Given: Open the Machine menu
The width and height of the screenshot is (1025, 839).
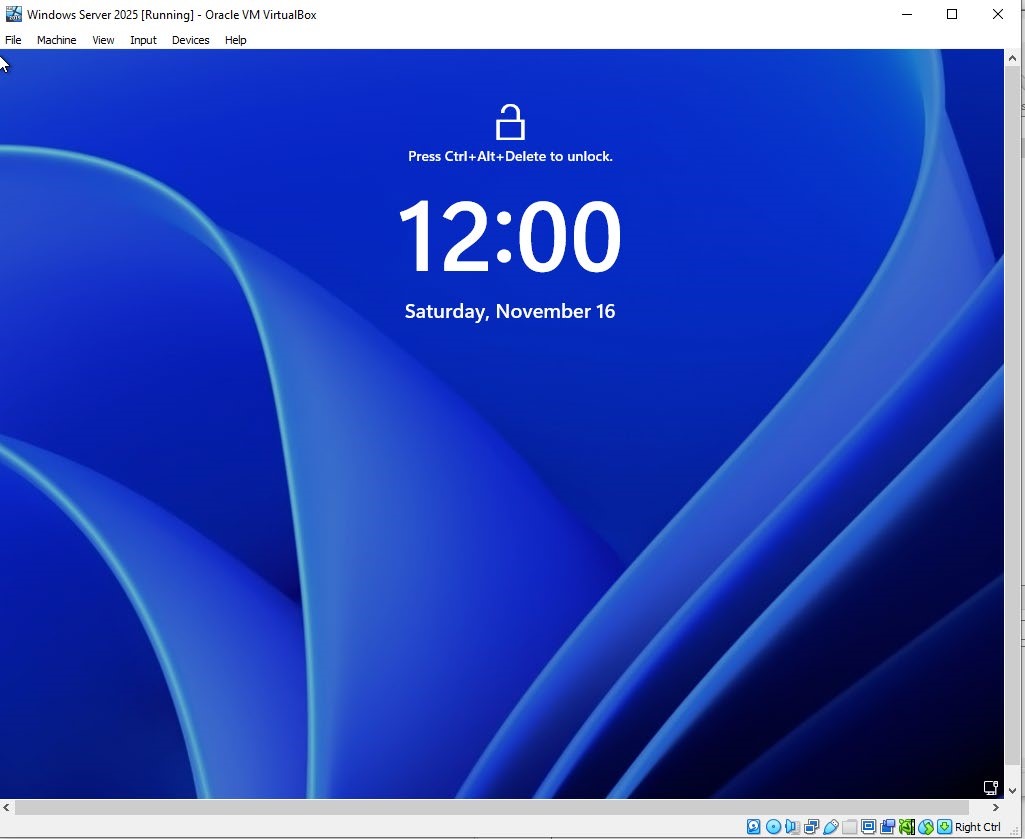Looking at the screenshot, I should [x=56, y=40].
